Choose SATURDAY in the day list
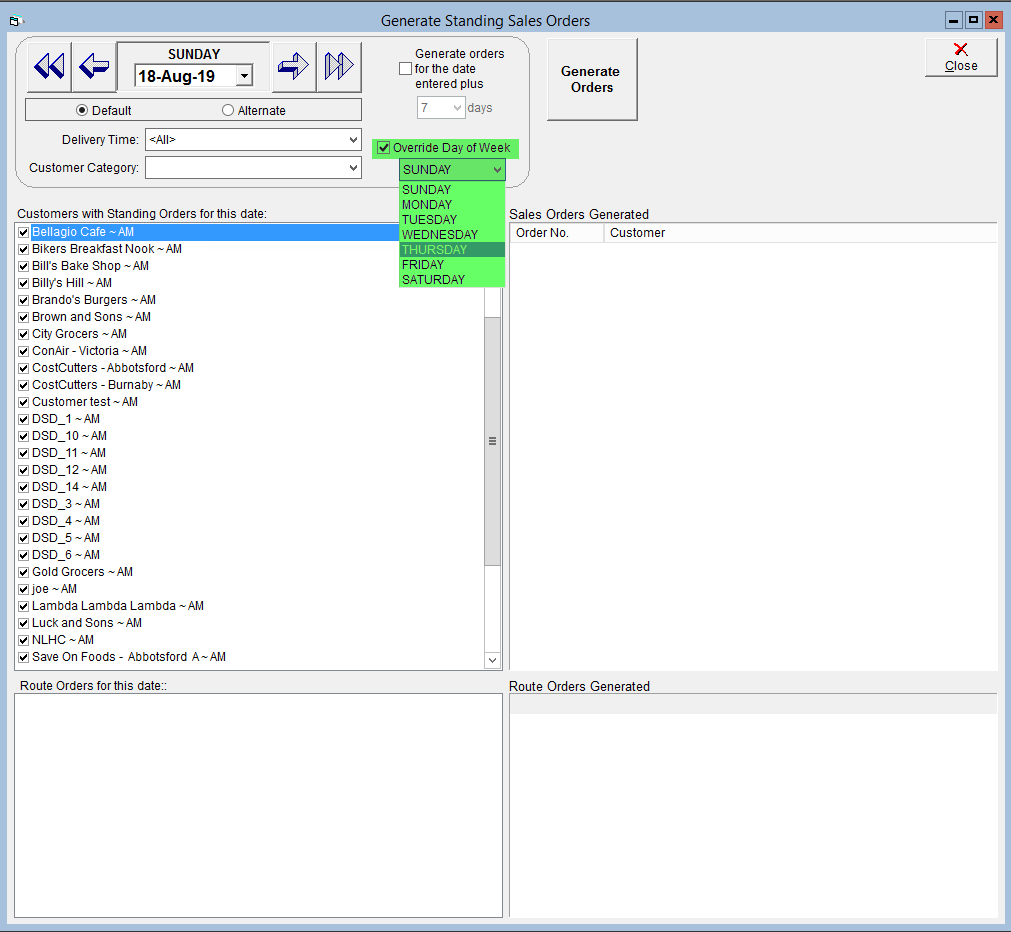1011x932 pixels. tap(451, 280)
